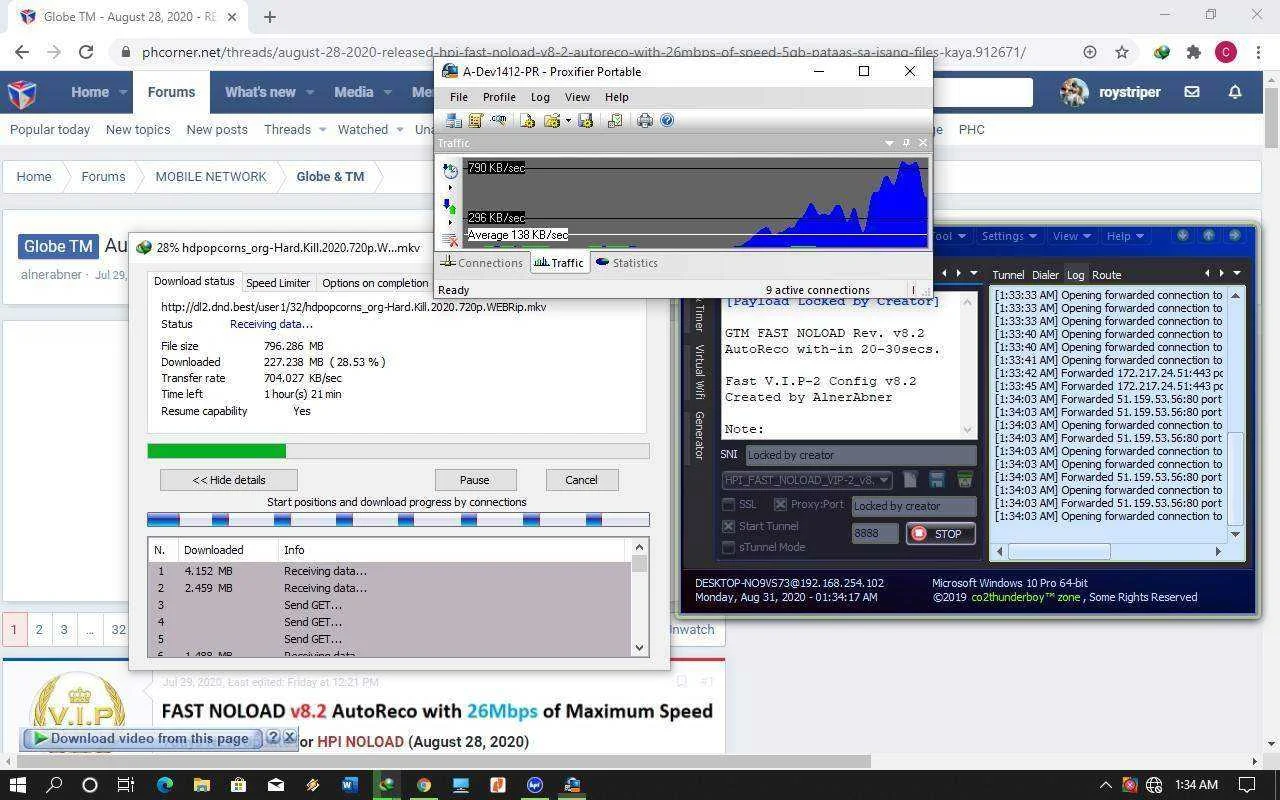
Task: Select Generator vertical tab
Action: pyautogui.click(x=700, y=436)
